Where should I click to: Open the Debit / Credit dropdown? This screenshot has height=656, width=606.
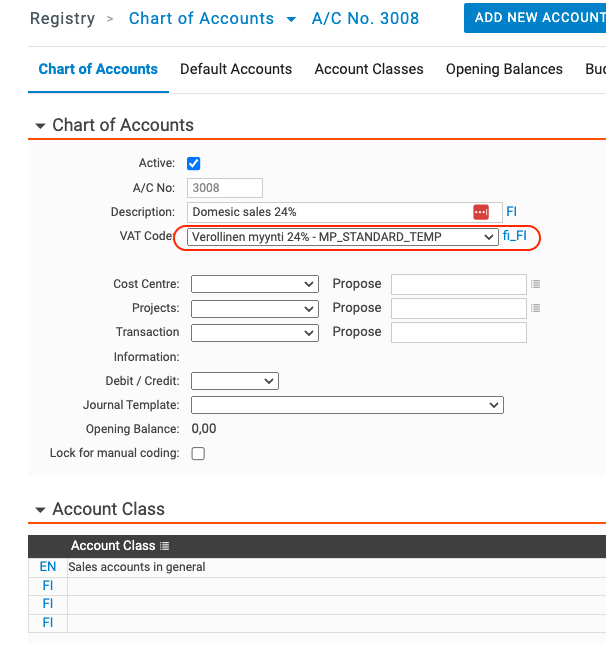pyautogui.click(x=235, y=381)
